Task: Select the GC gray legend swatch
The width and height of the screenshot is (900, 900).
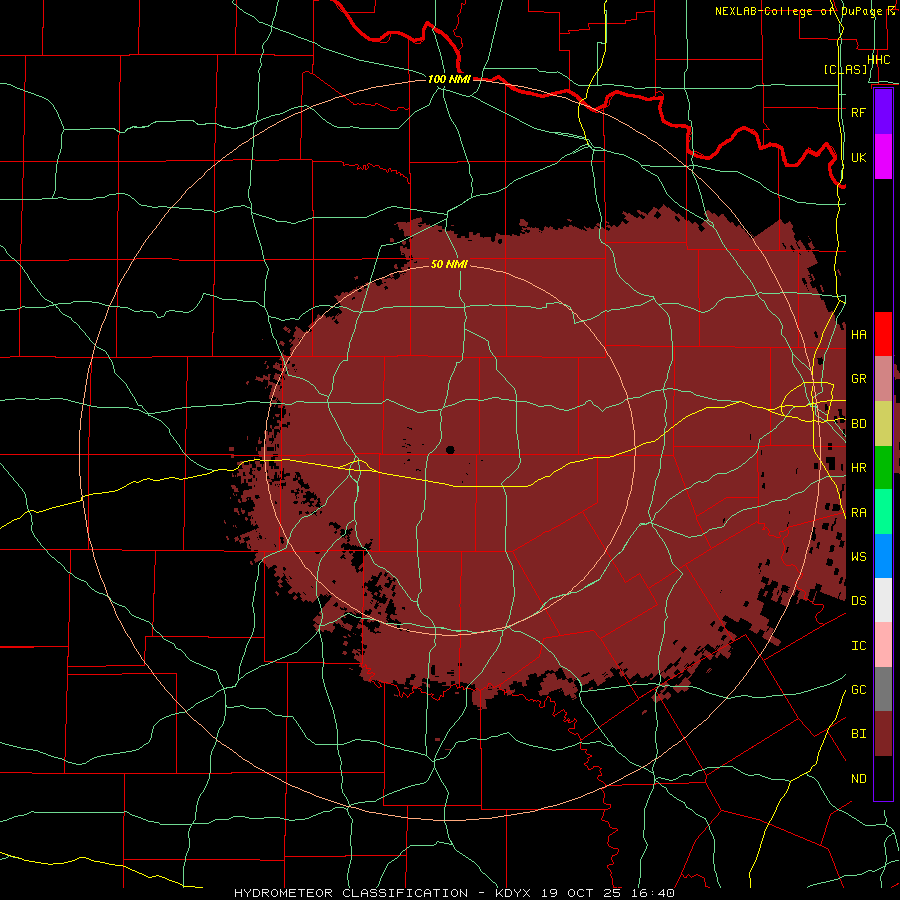Action: click(x=883, y=689)
